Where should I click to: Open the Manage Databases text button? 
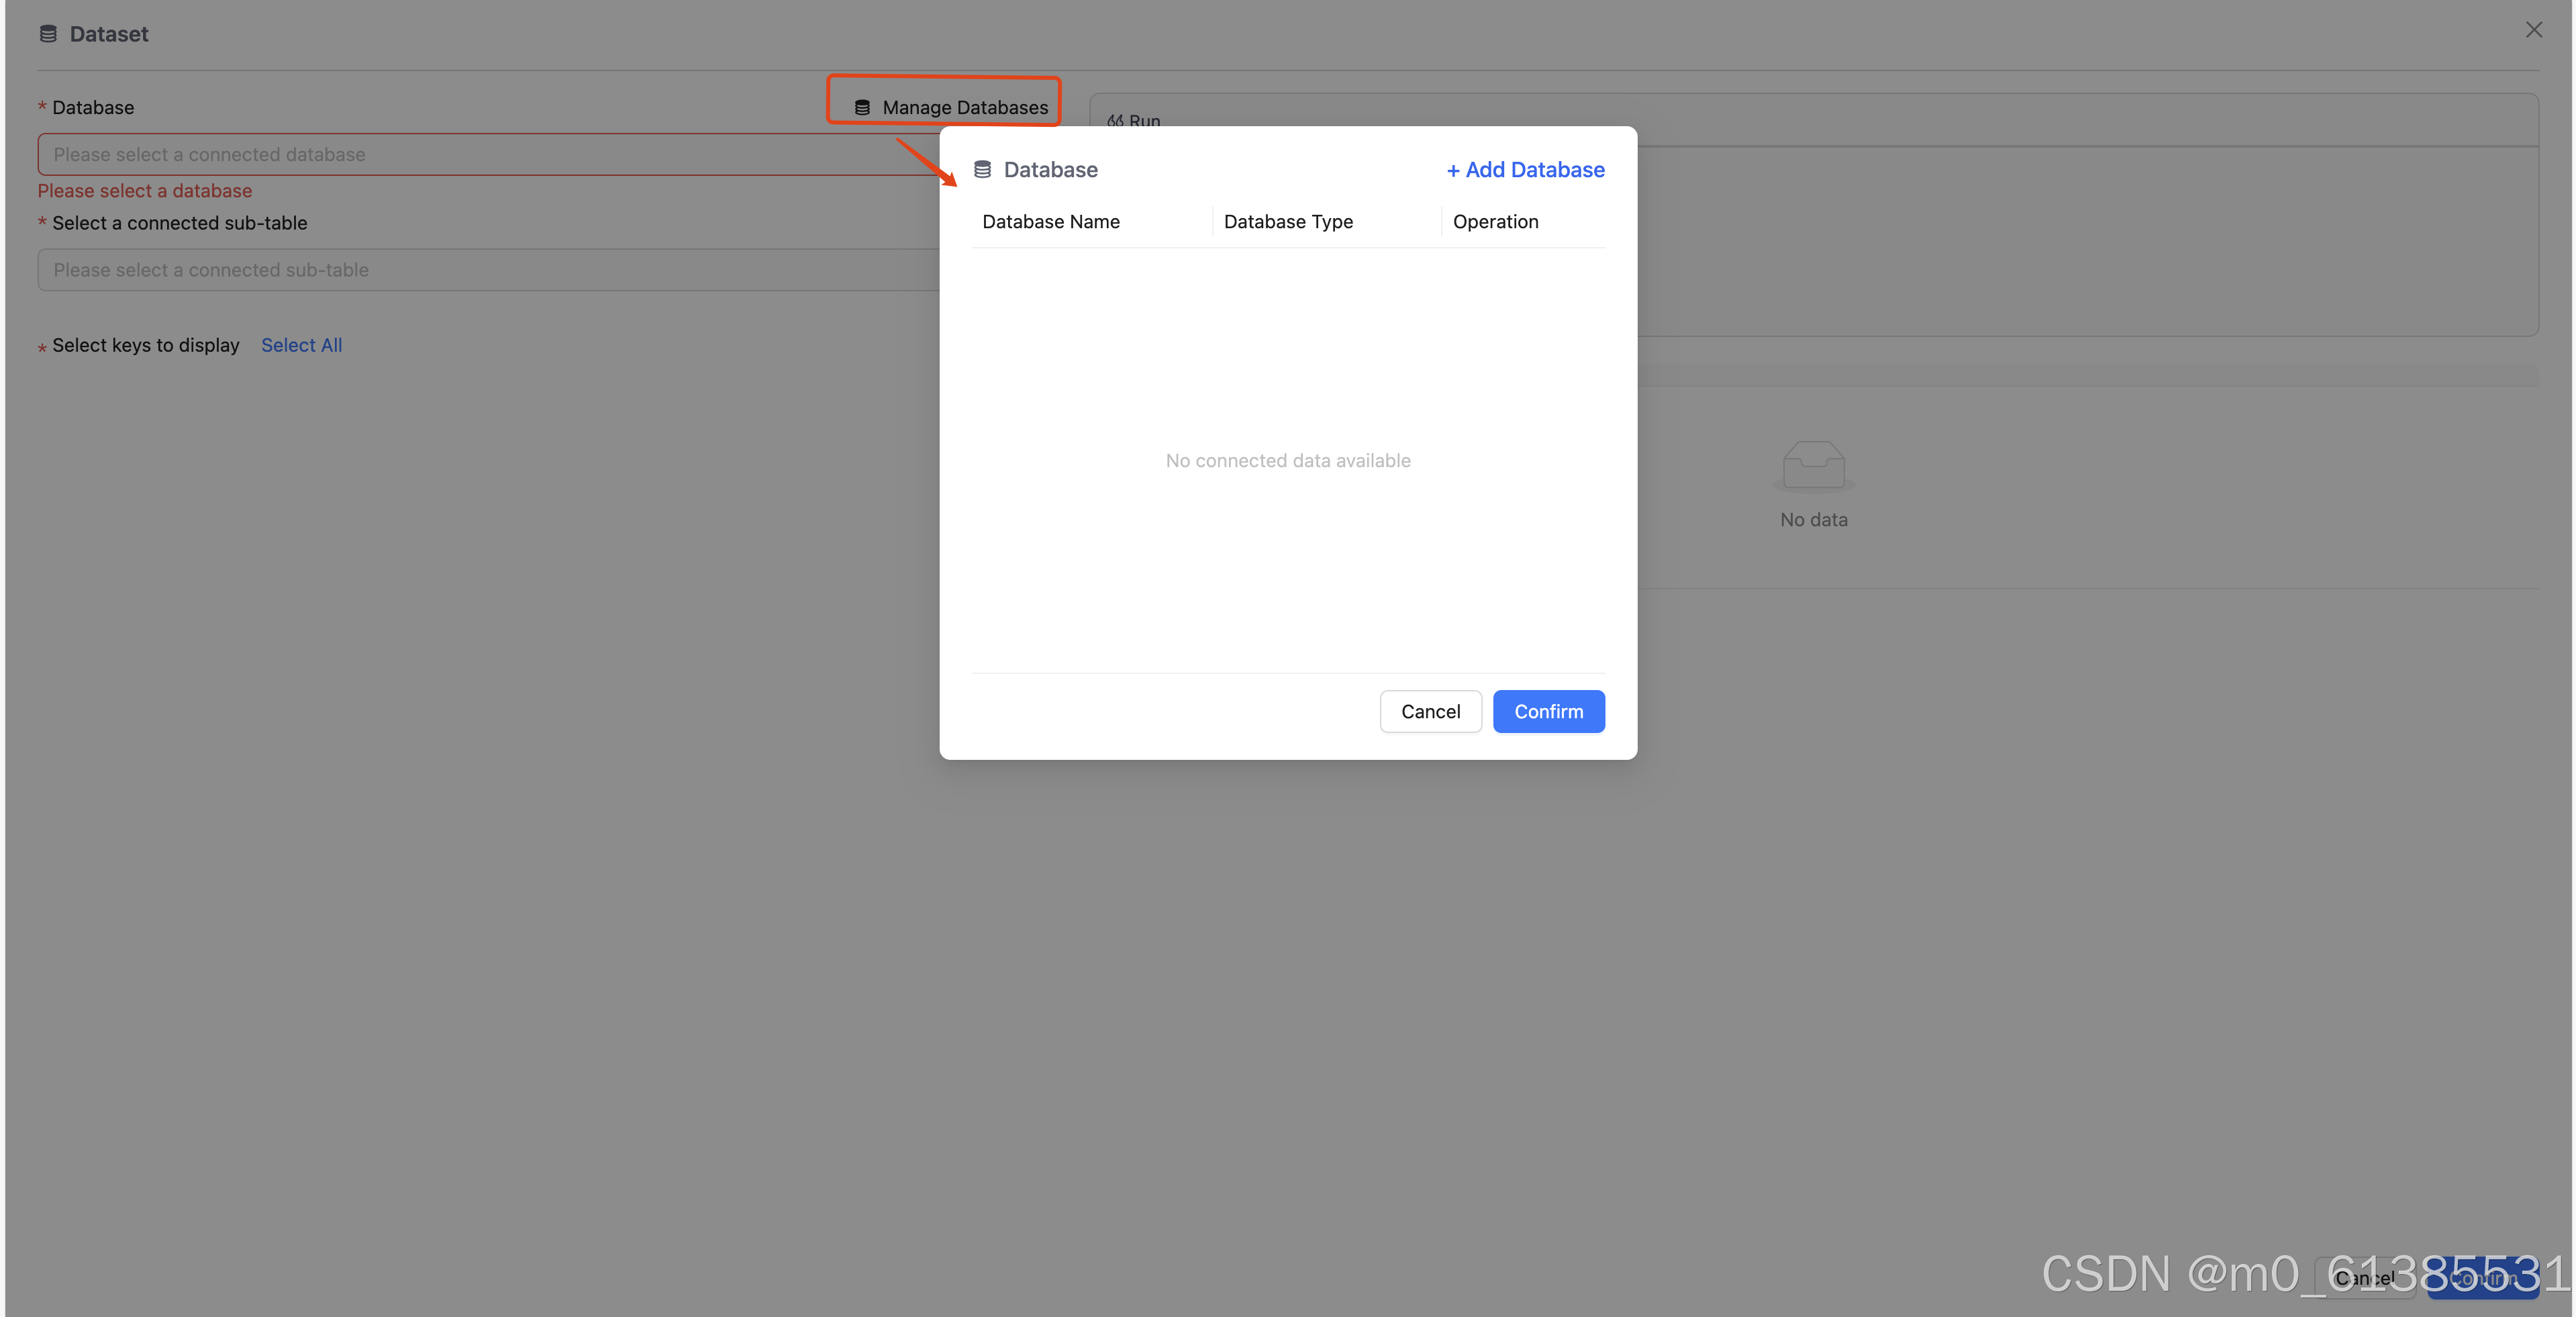click(965, 107)
